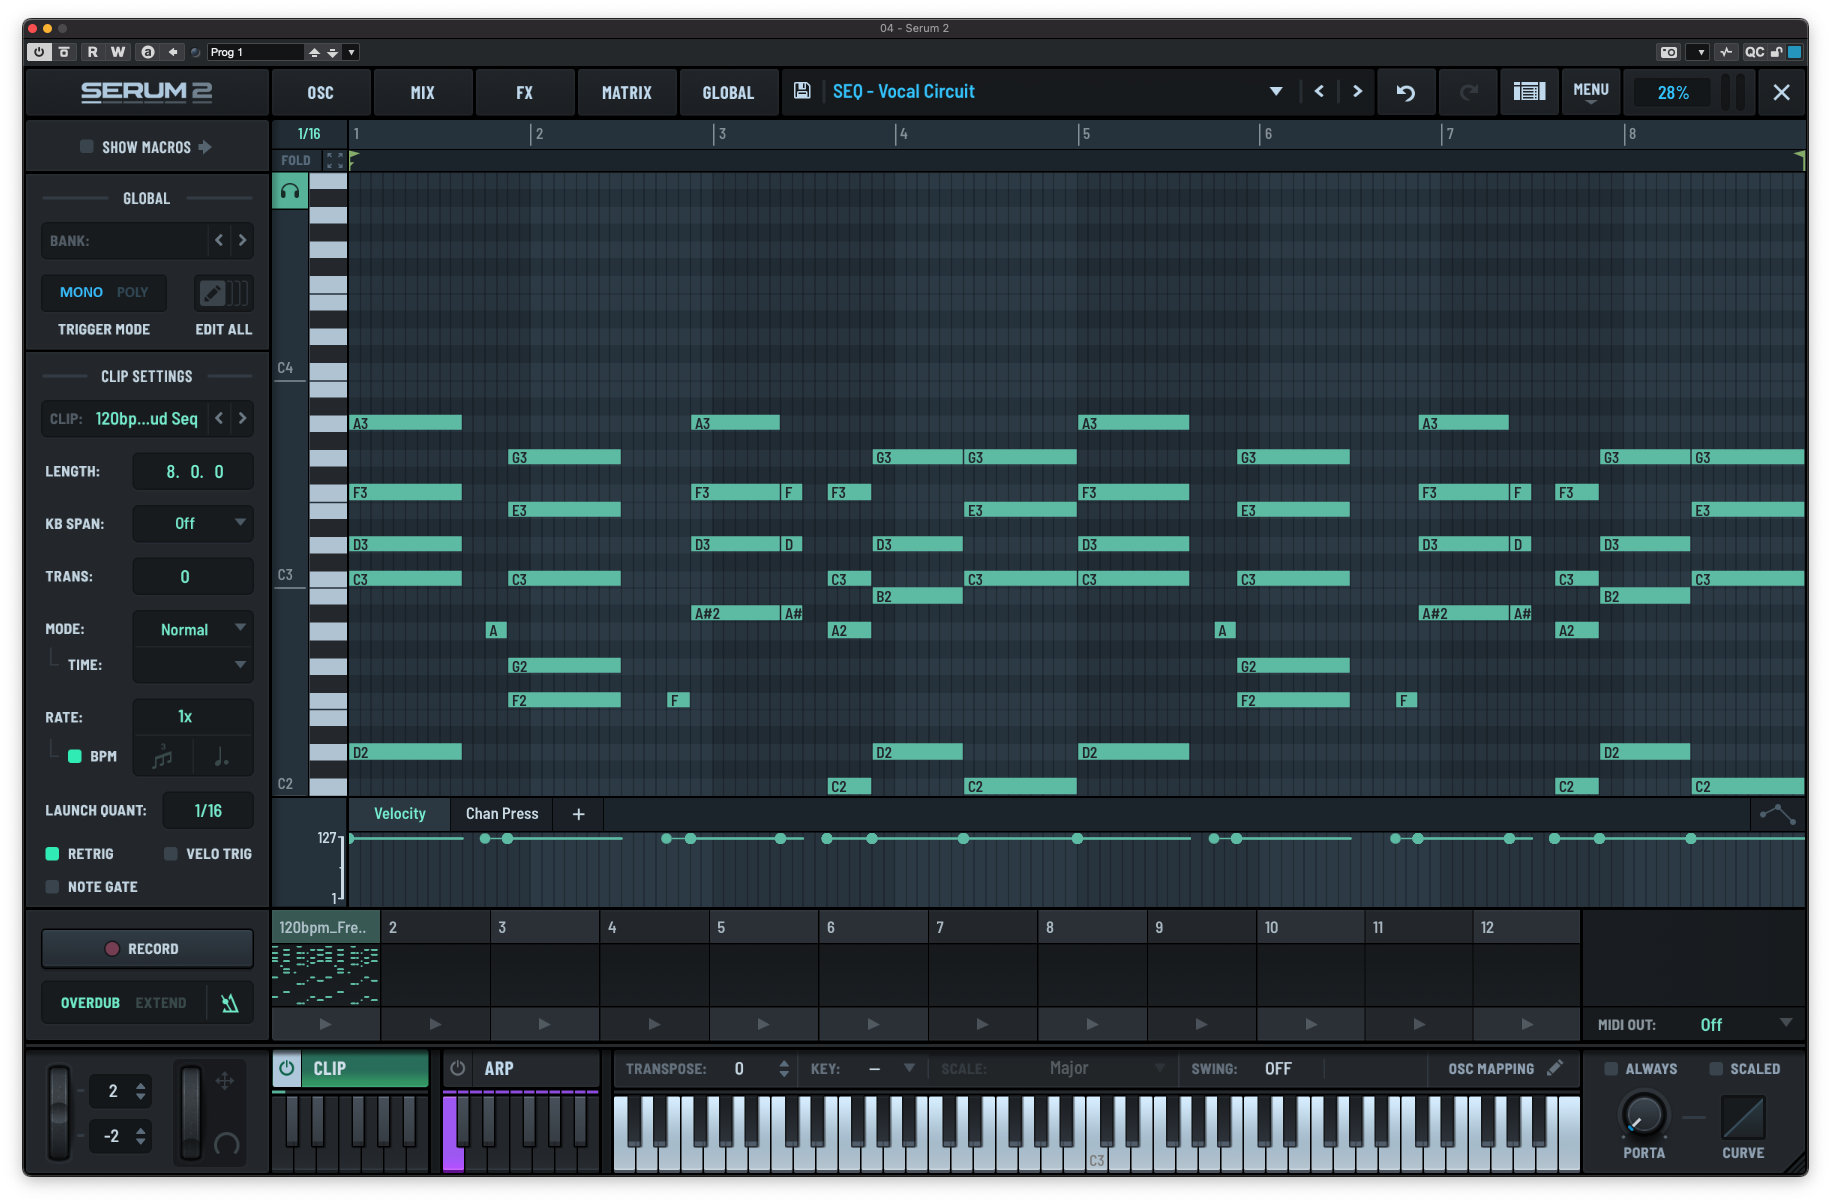Open the KB SPAN dropdown

[192, 523]
